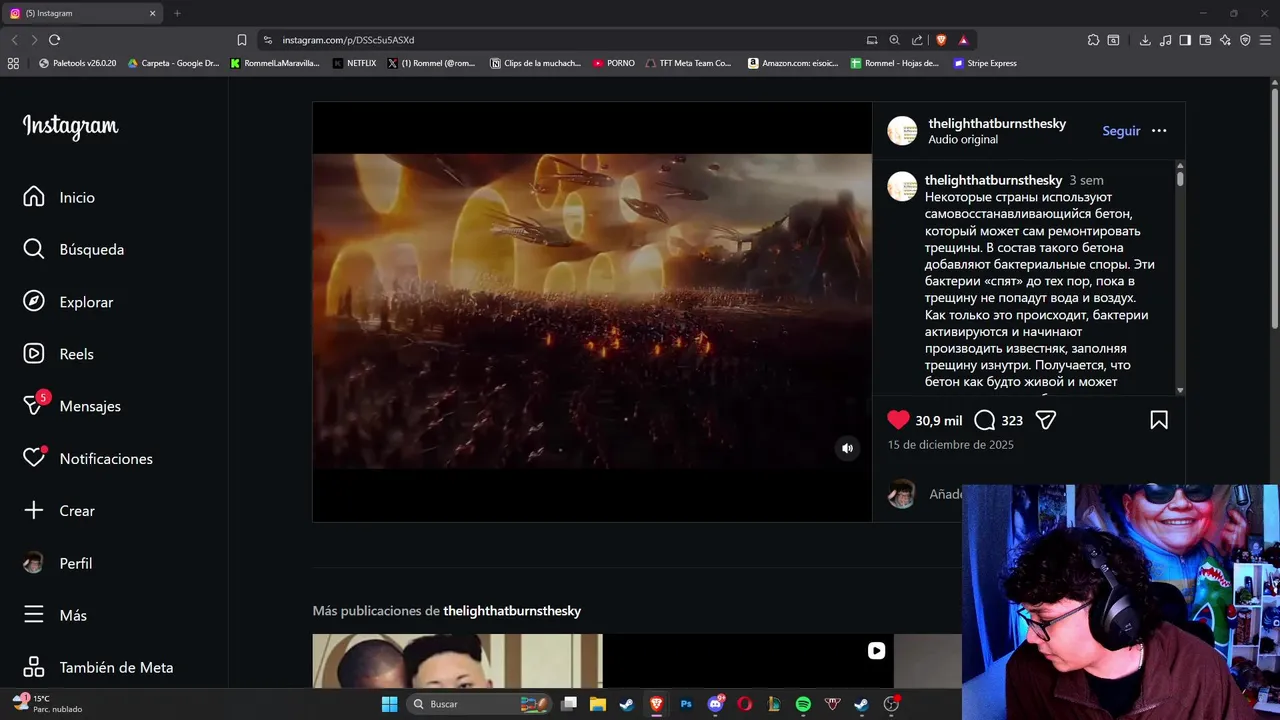Follow thelighthatburnsthesky via Seguir
The height and width of the screenshot is (720, 1280).
click(x=1121, y=131)
